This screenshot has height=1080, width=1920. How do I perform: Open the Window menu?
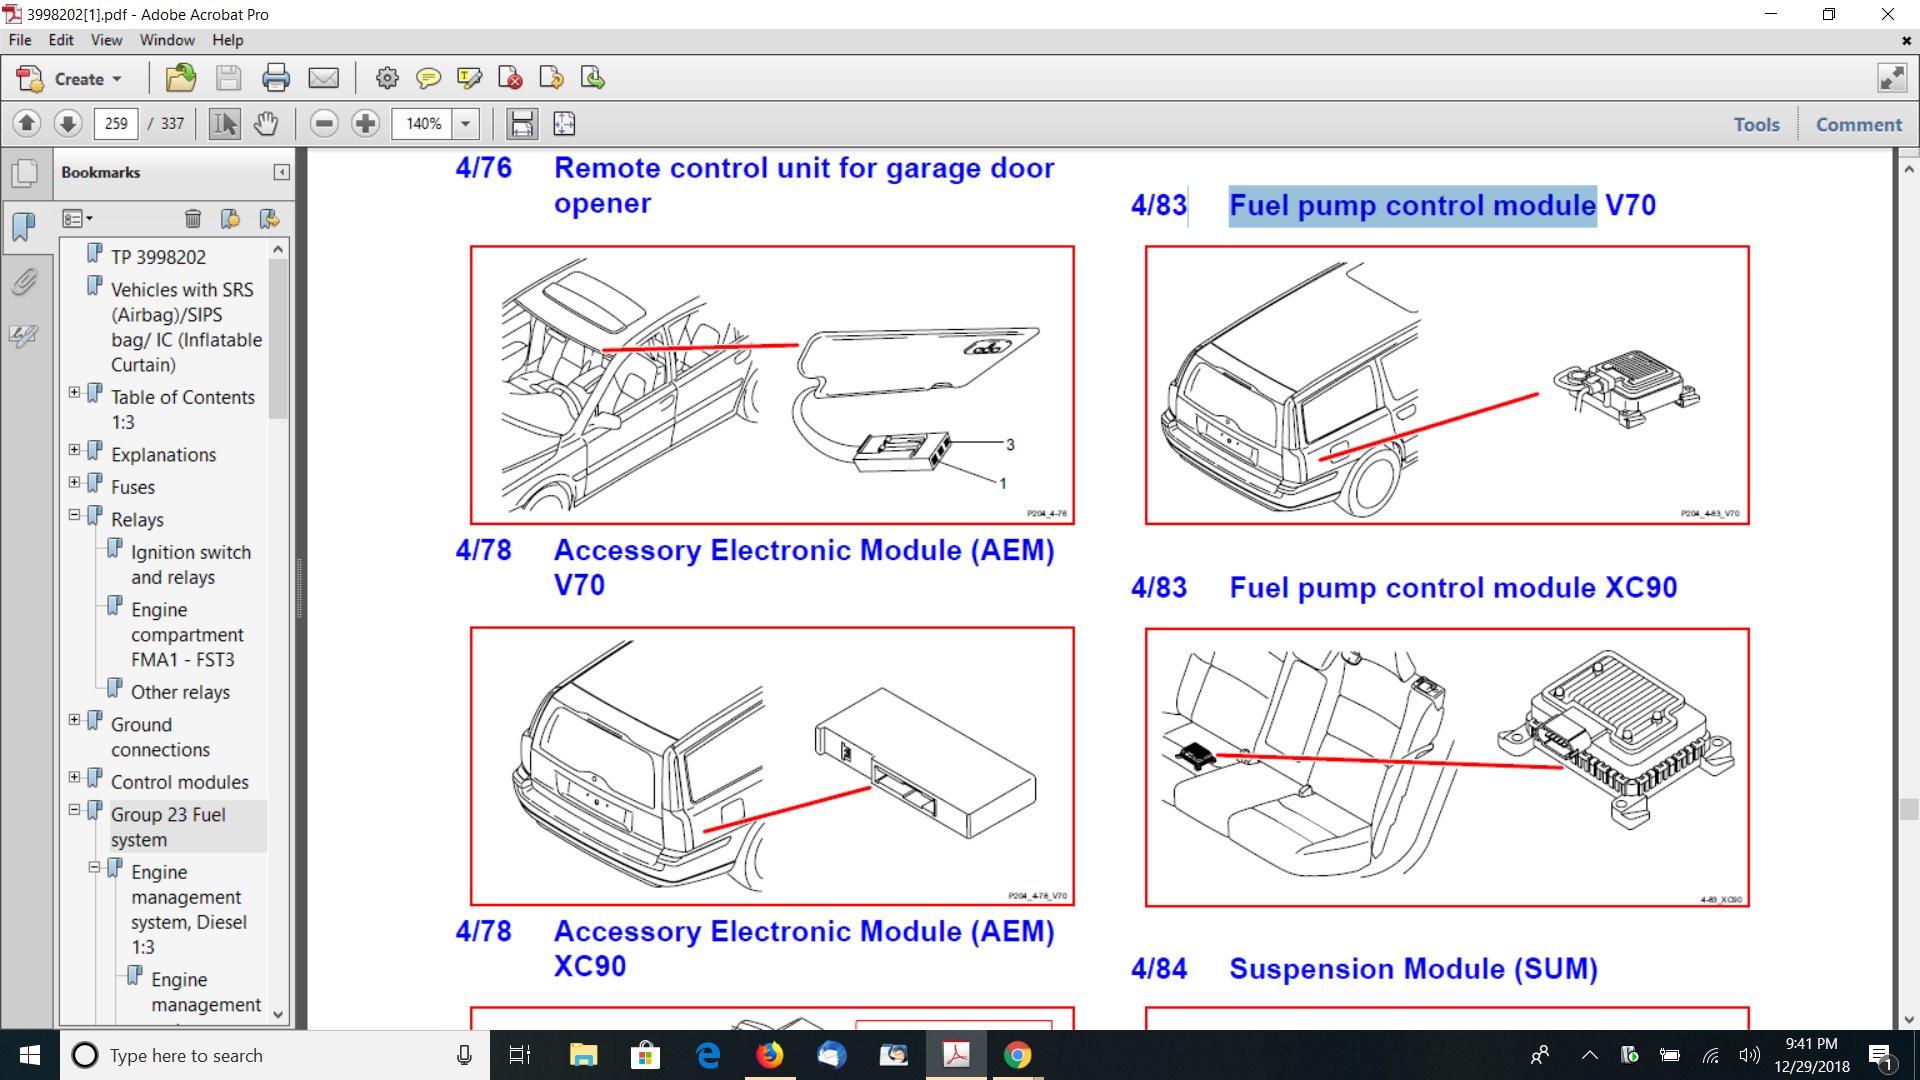pyautogui.click(x=167, y=40)
